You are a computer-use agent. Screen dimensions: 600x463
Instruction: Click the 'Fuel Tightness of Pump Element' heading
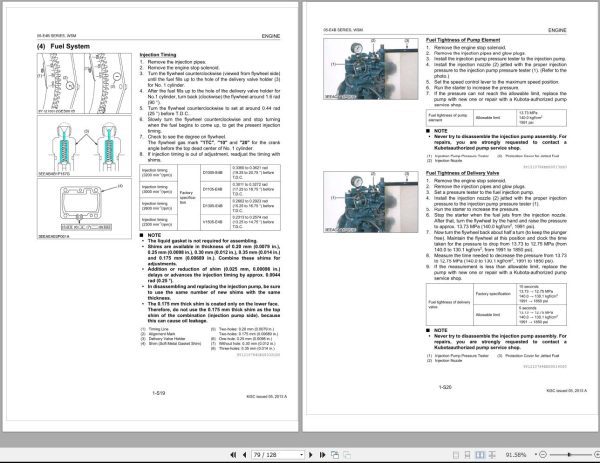click(x=463, y=40)
